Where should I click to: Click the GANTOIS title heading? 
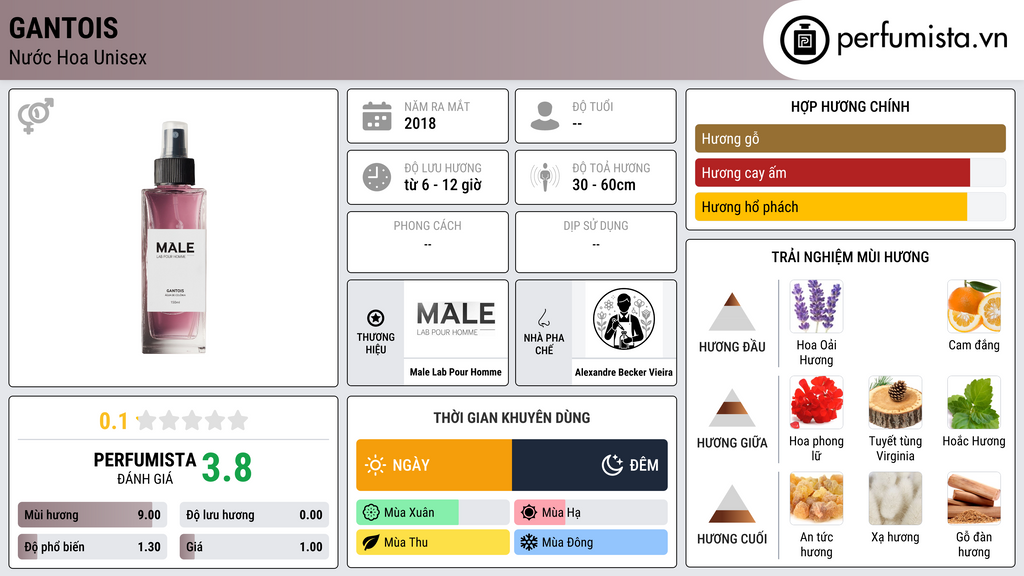coord(64,29)
